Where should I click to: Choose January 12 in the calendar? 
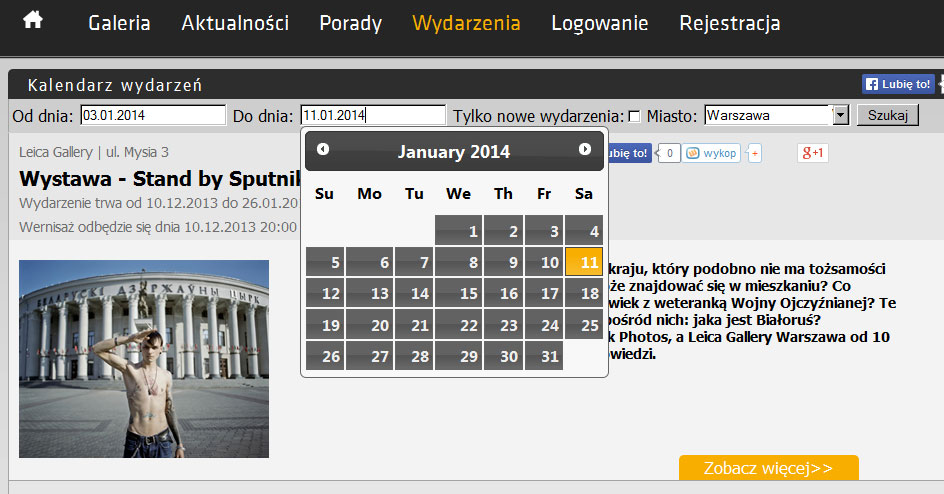(x=325, y=293)
